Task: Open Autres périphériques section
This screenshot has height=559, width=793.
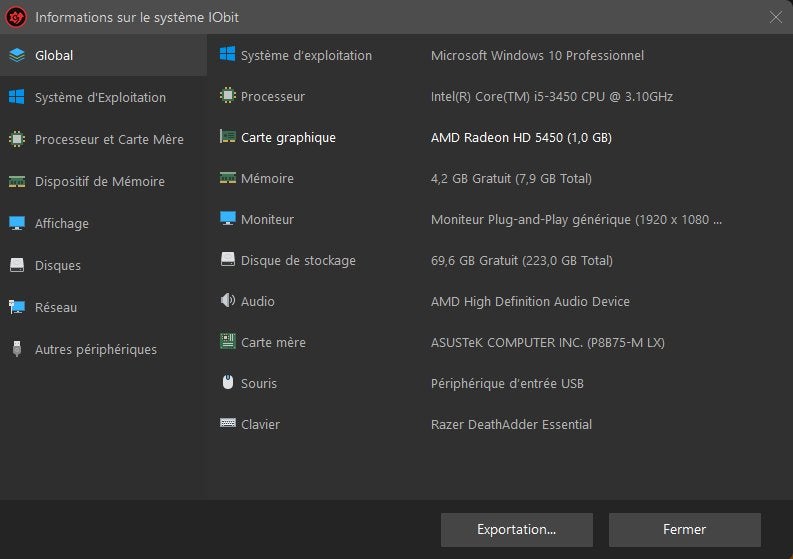Action: tap(103, 349)
